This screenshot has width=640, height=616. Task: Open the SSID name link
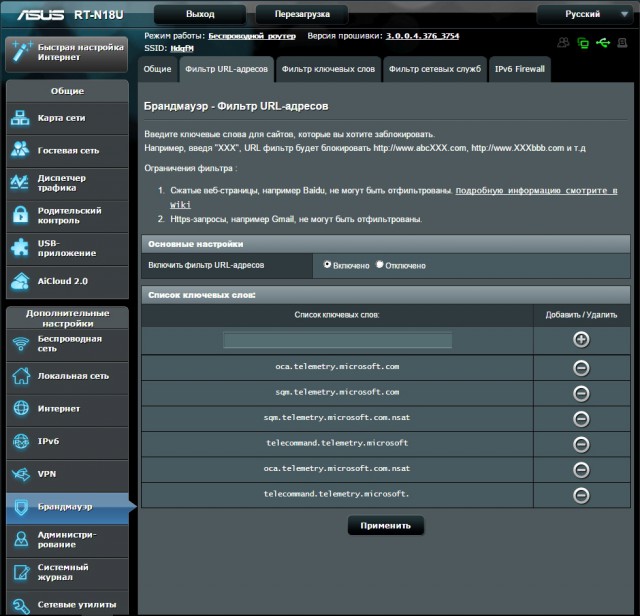182,48
